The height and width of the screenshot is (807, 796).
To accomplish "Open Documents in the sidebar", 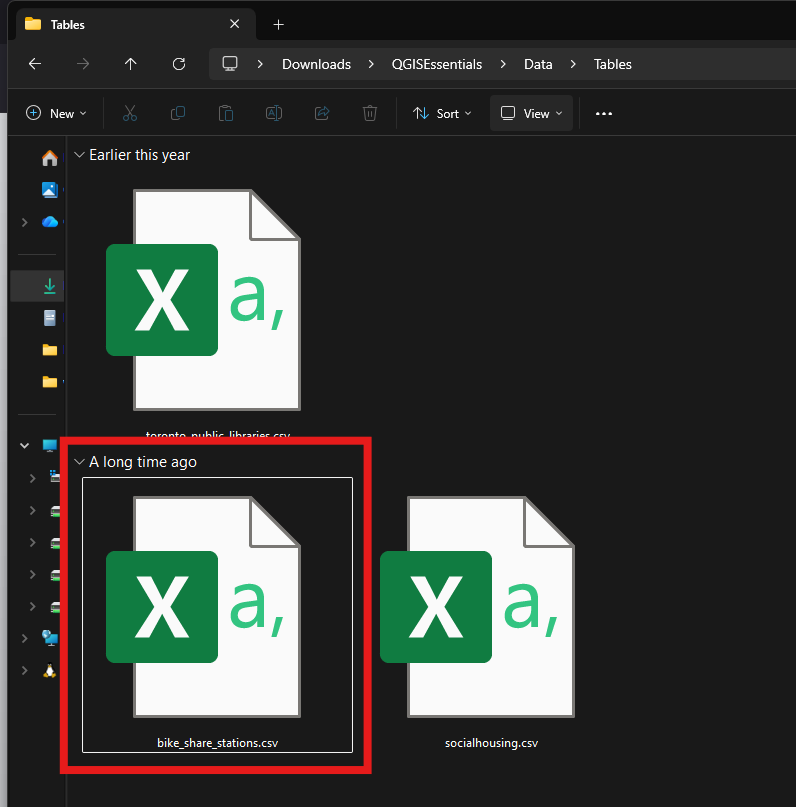I will click(50, 318).
